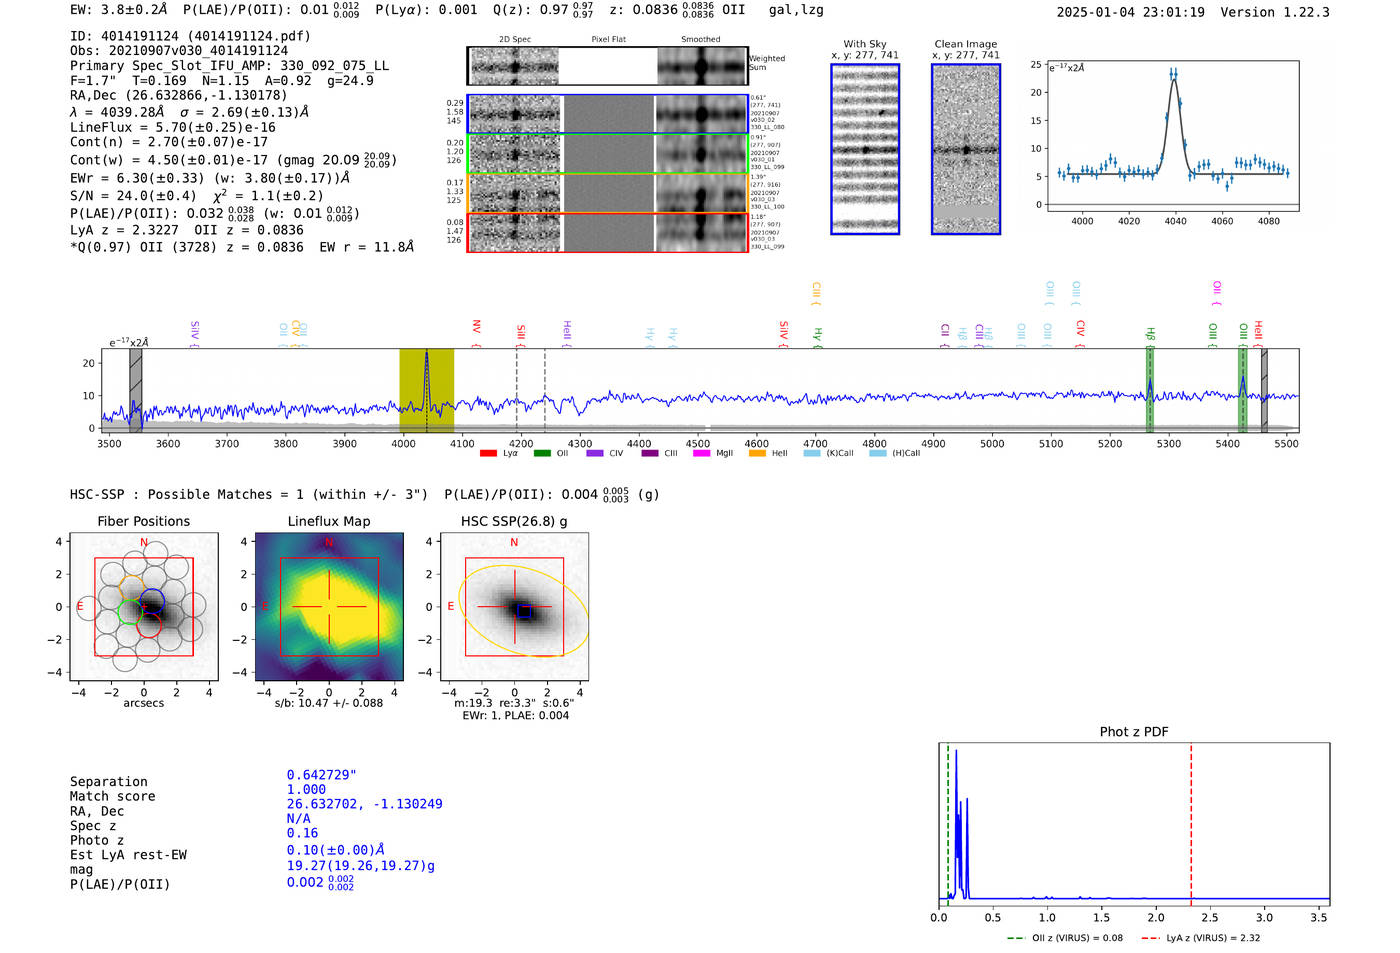Open the Lineflux Map image
Screen dimensions: 1400x953
point(329,607)
